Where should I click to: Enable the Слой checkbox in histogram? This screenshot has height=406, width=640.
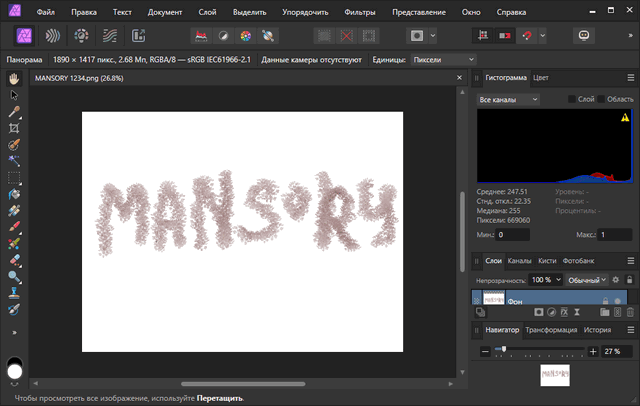pos(572,100)
